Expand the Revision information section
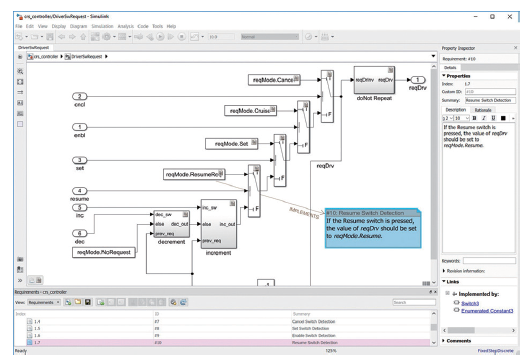Screen dimensions: 525x361 click(x=464, y=271)
